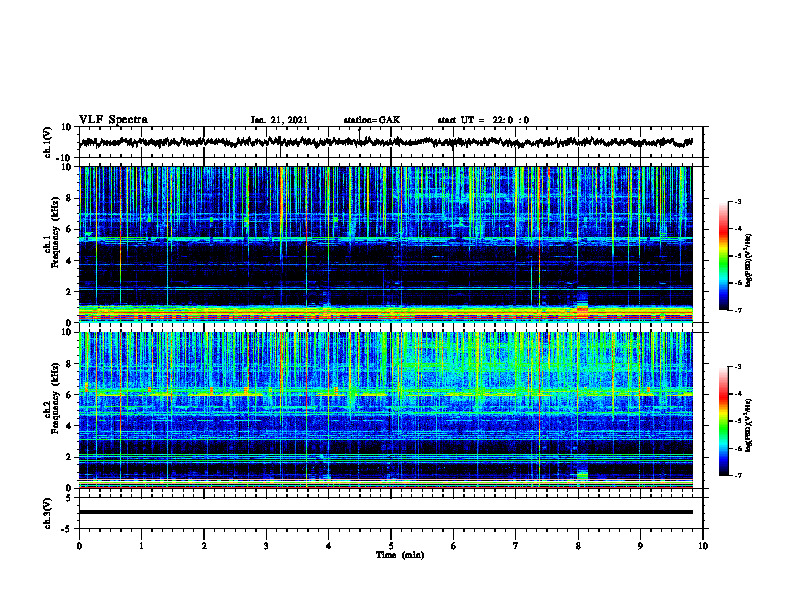
Task: Click the "station=GAK" header label
Action: pos(372,120)
